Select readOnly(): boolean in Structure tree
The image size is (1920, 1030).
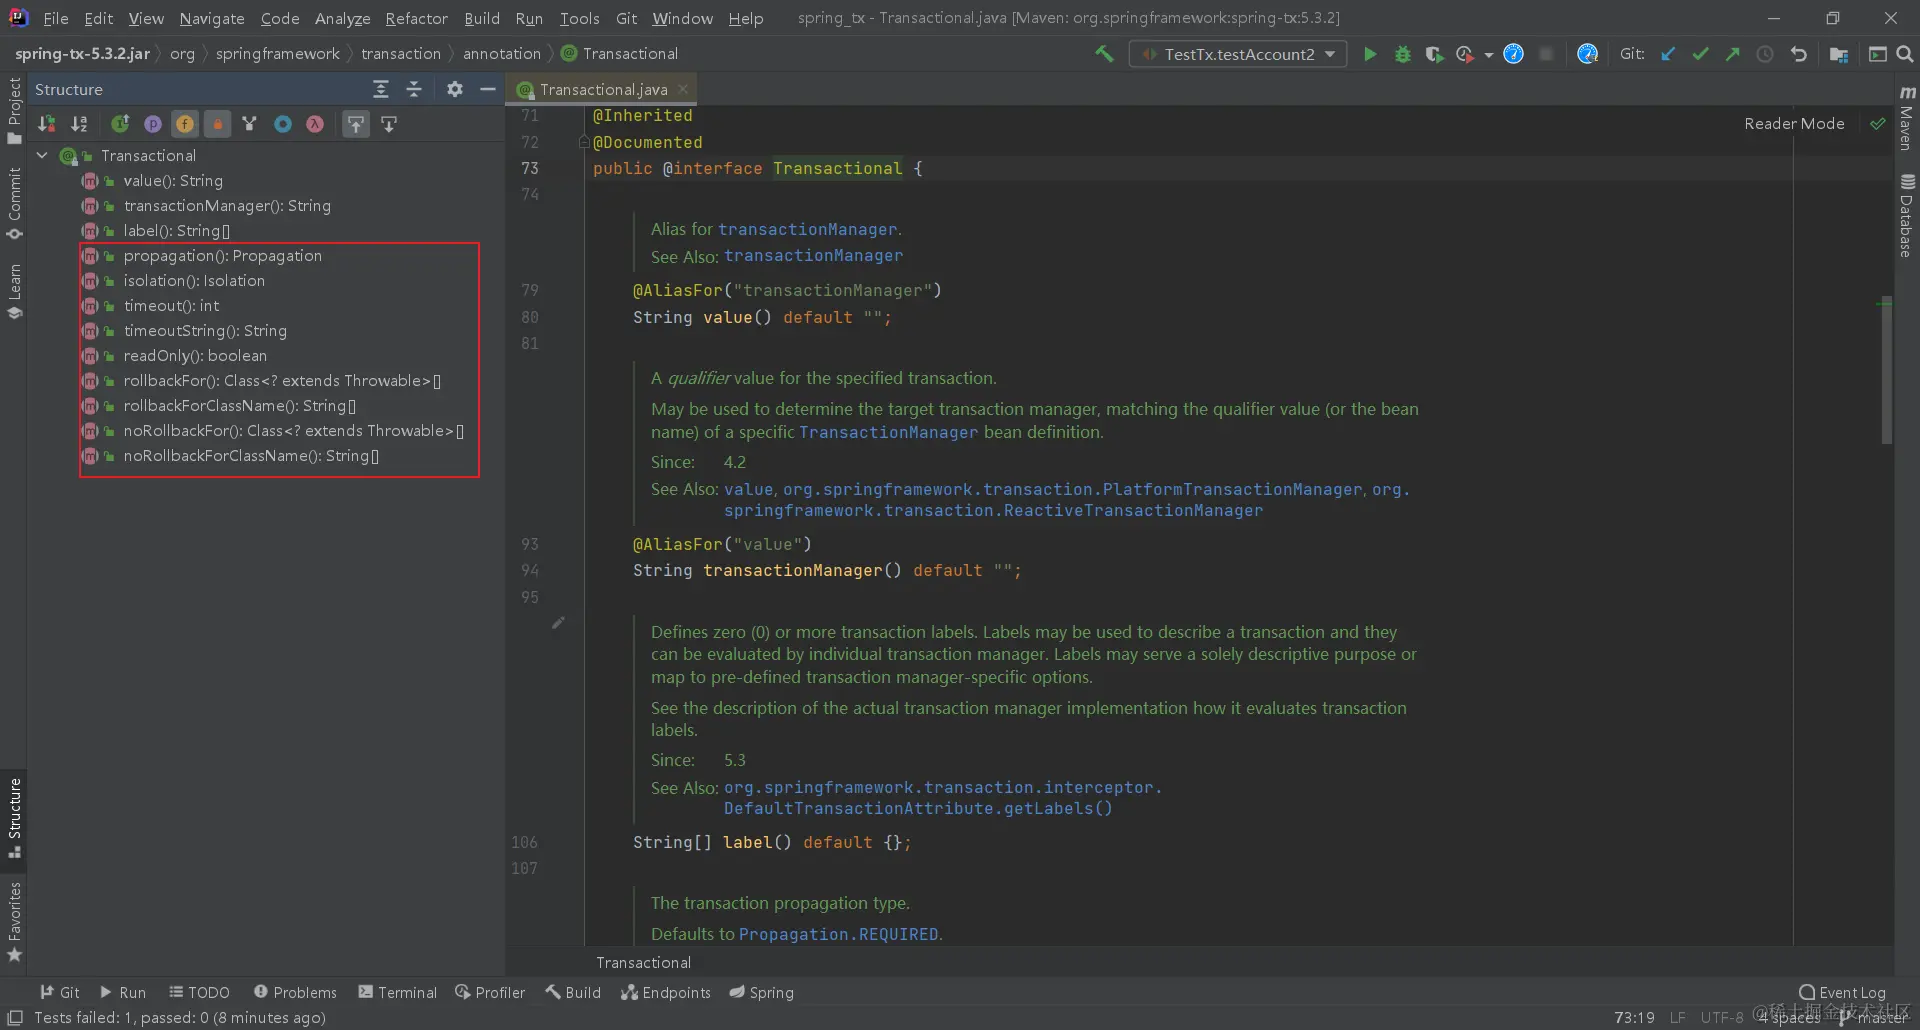click(195, 356)
